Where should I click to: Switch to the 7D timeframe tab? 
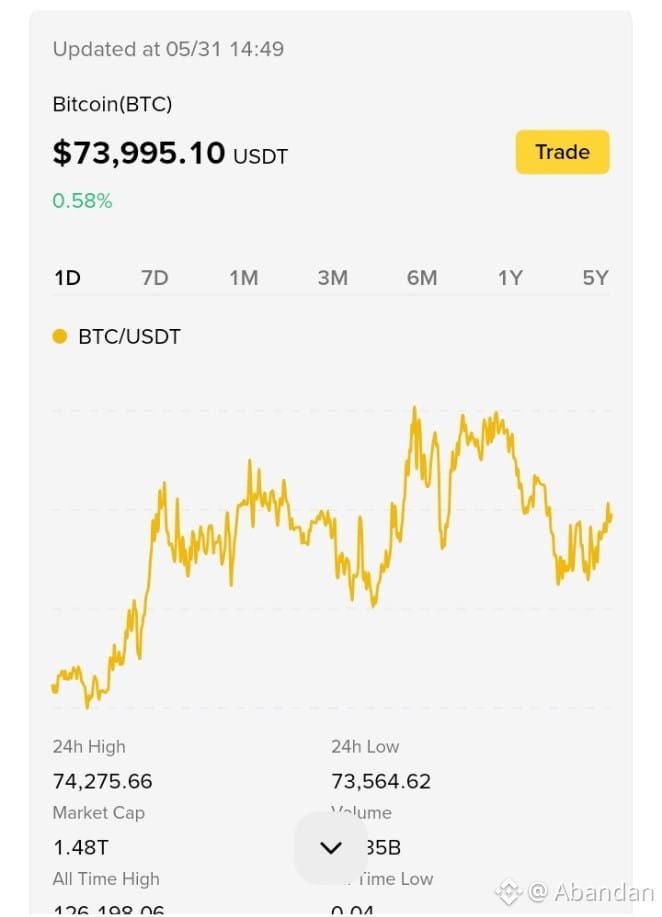pos(155,278)
